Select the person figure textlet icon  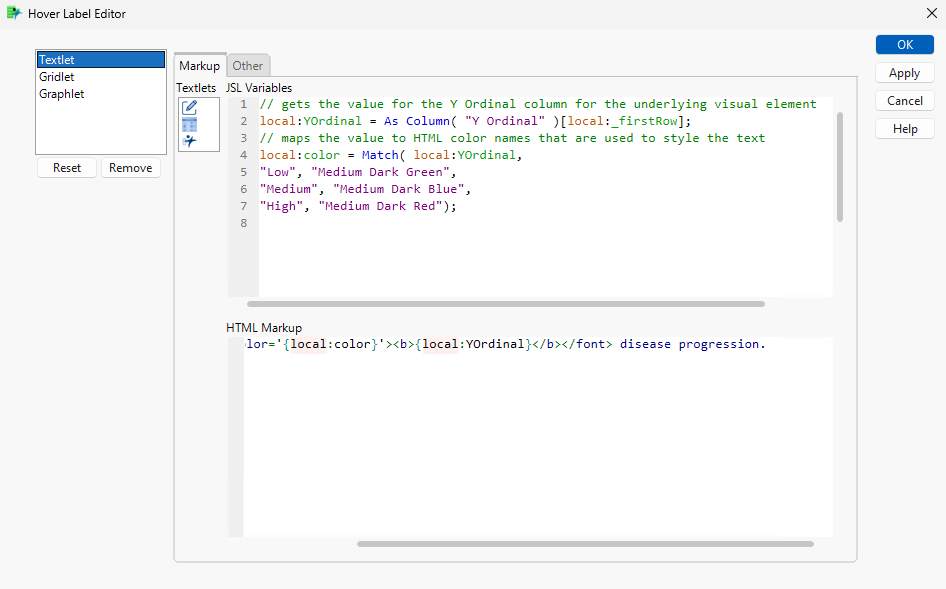190,140
